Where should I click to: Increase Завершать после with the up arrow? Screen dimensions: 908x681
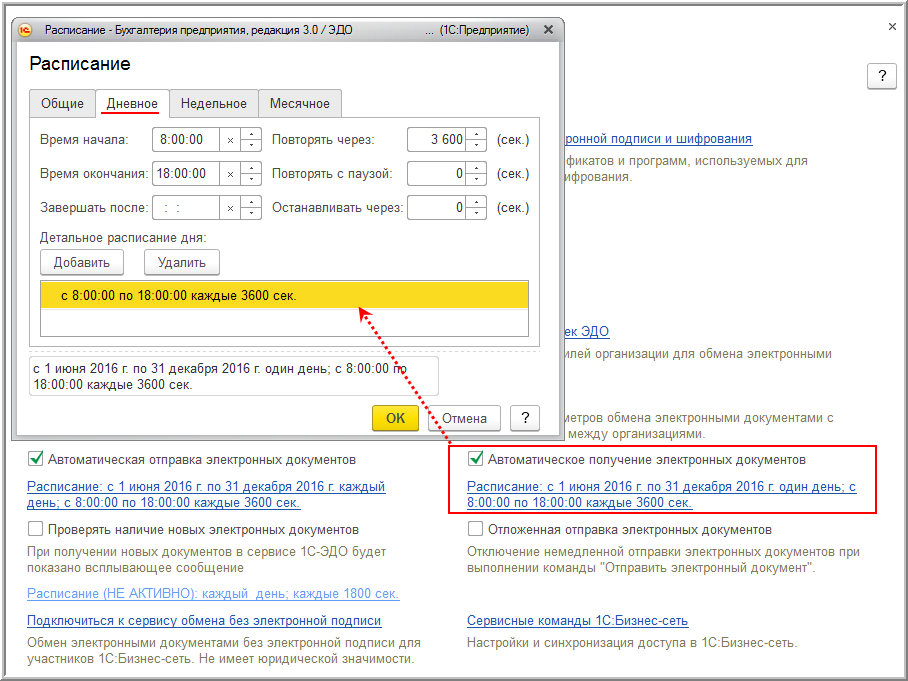tap(251, 202)
